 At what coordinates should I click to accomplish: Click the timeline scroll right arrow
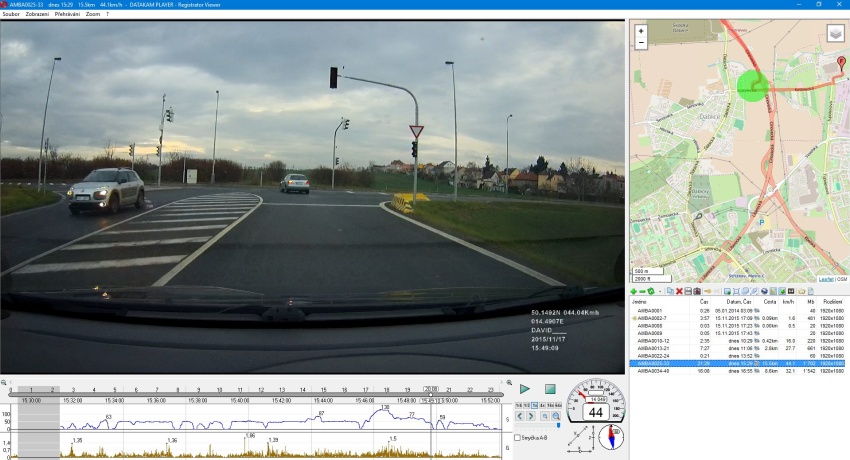(501, 383)
